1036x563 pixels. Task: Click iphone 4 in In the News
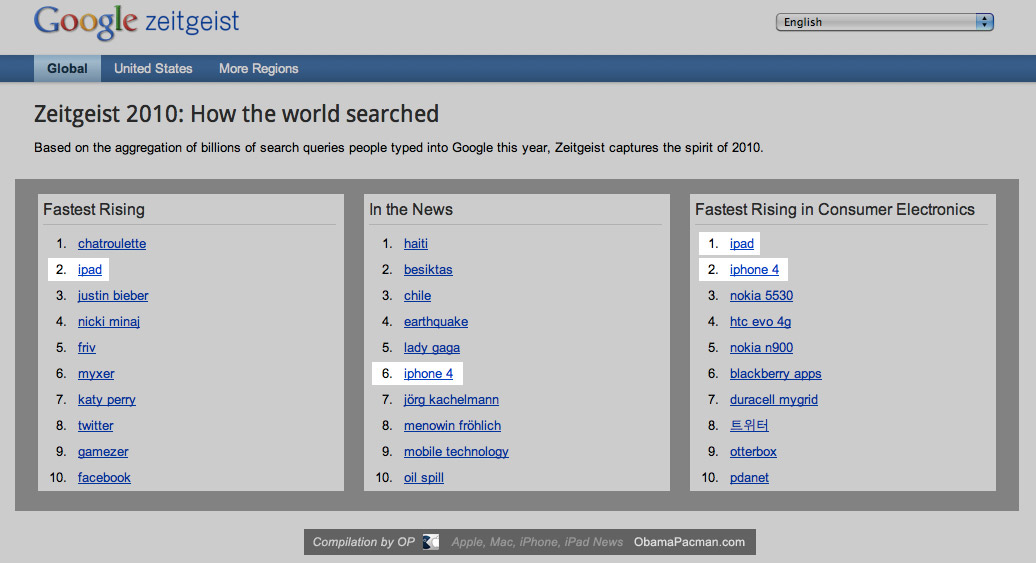(x=428, y=374)
